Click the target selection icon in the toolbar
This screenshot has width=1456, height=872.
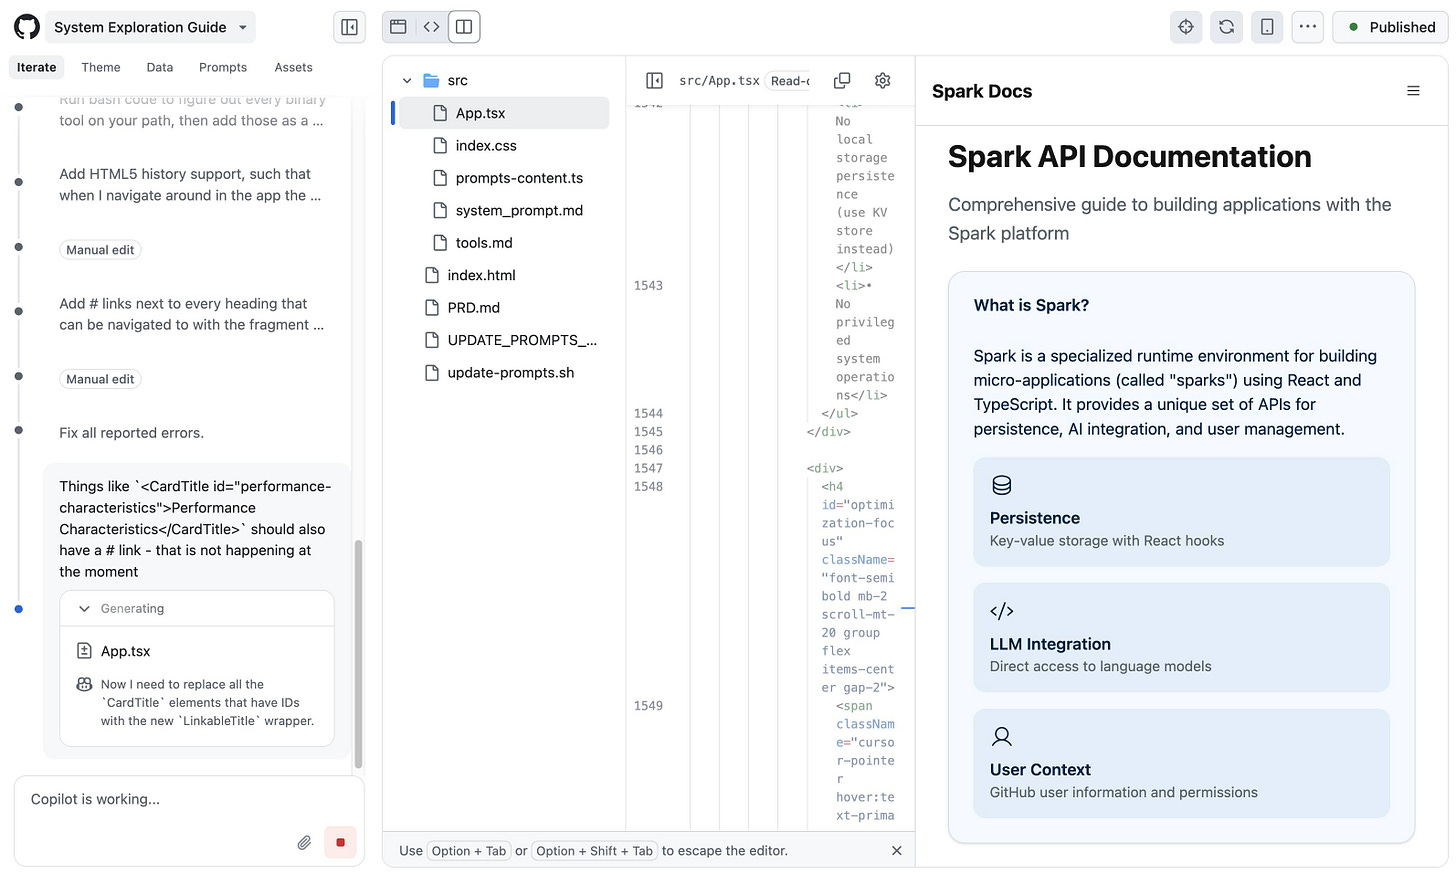pos(1186,26)
